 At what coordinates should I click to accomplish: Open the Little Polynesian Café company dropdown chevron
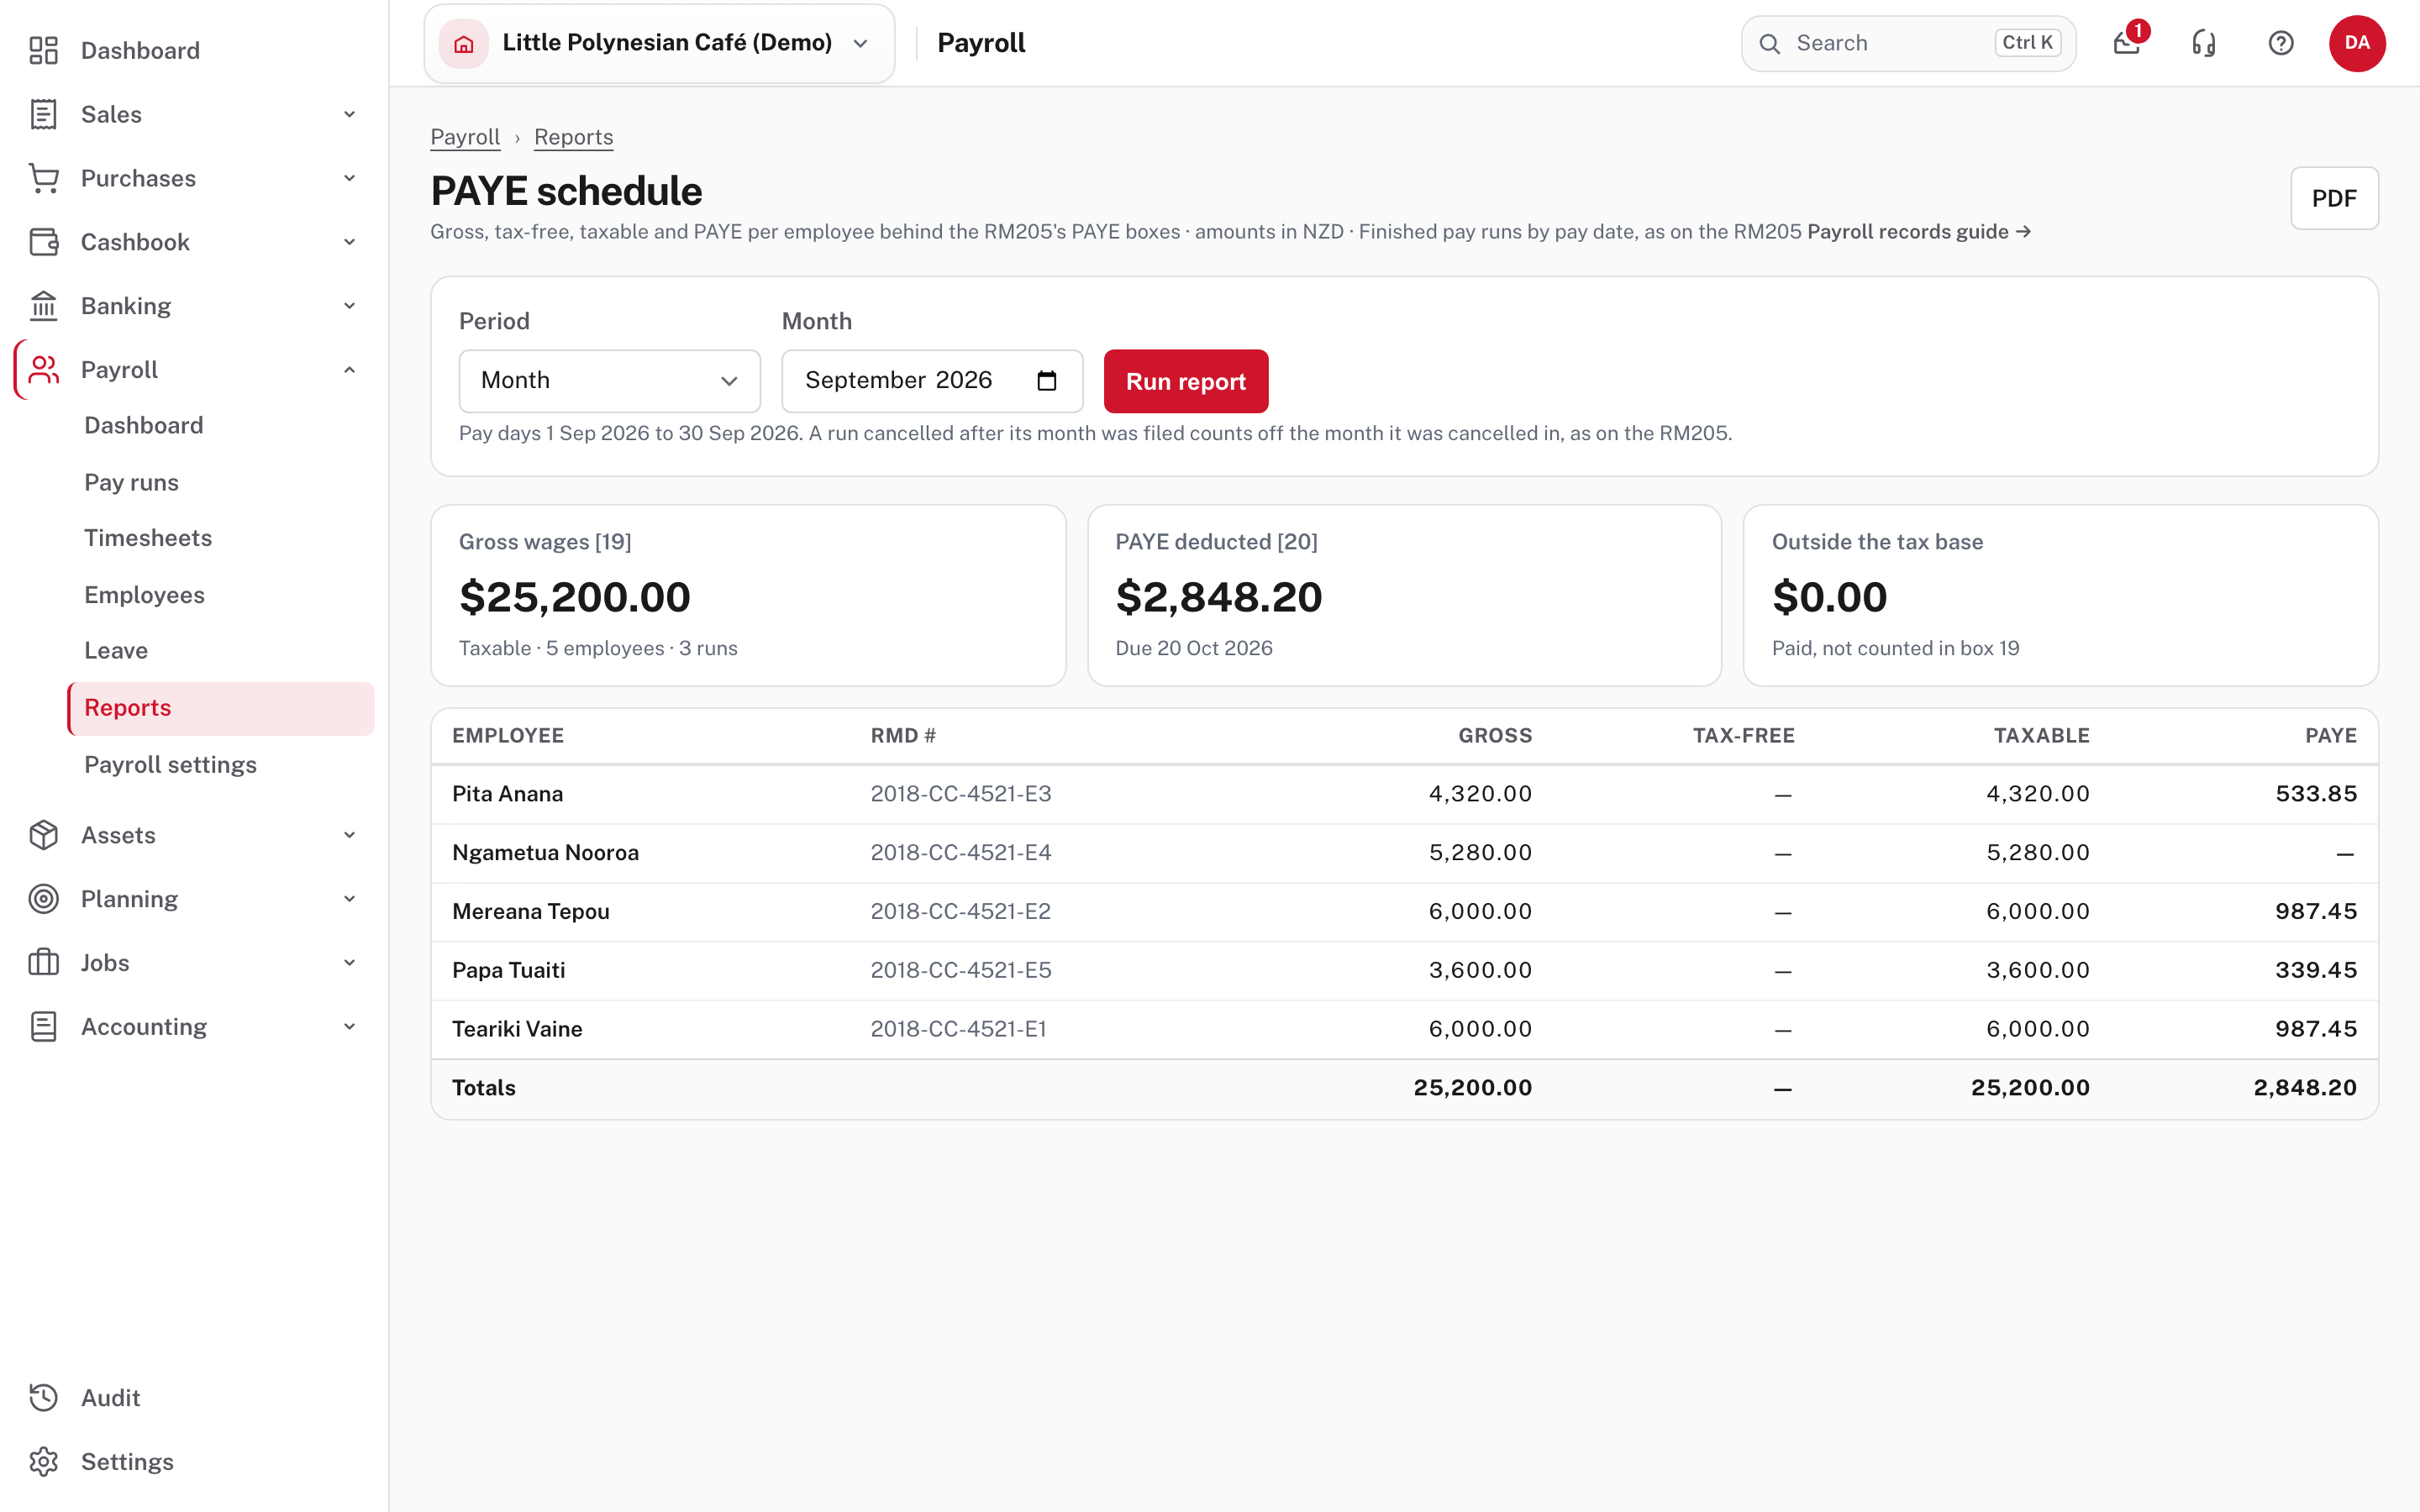tap(860, 43)
